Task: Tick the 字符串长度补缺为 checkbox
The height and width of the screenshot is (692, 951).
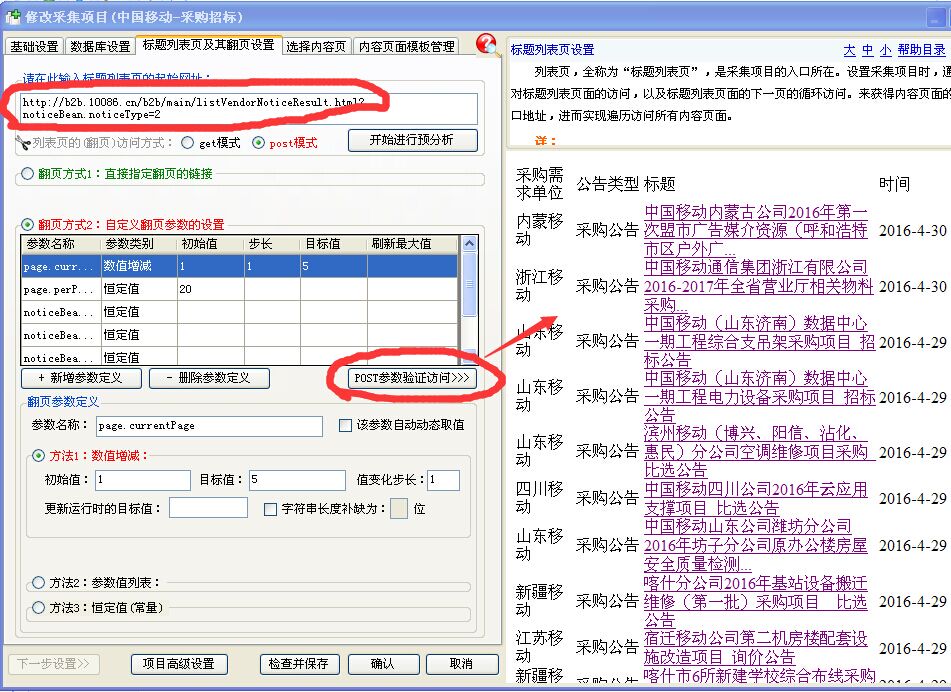Action: pos(271,509)
